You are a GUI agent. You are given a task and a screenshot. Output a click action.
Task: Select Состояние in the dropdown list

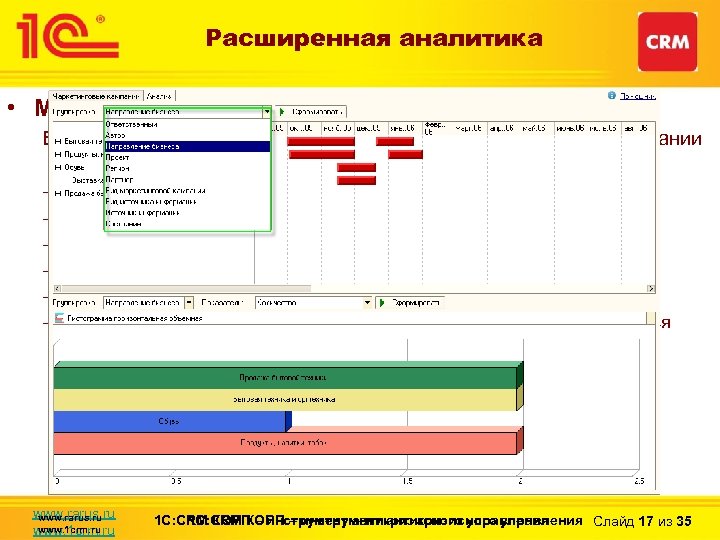click(188, 224)
